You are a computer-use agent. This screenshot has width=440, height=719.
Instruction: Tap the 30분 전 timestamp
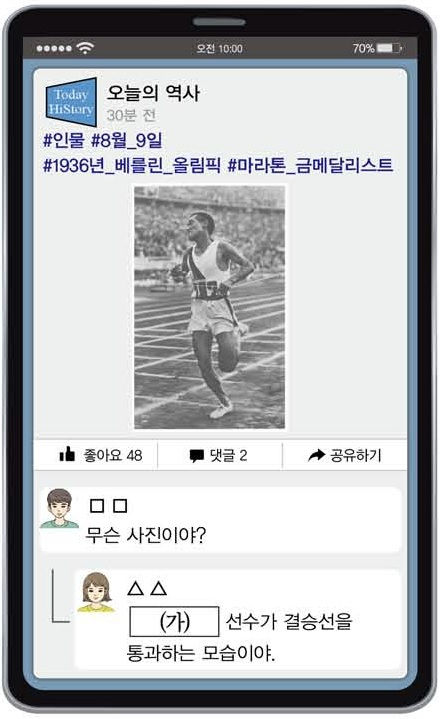pyautogui.click(x=131, y=115)
